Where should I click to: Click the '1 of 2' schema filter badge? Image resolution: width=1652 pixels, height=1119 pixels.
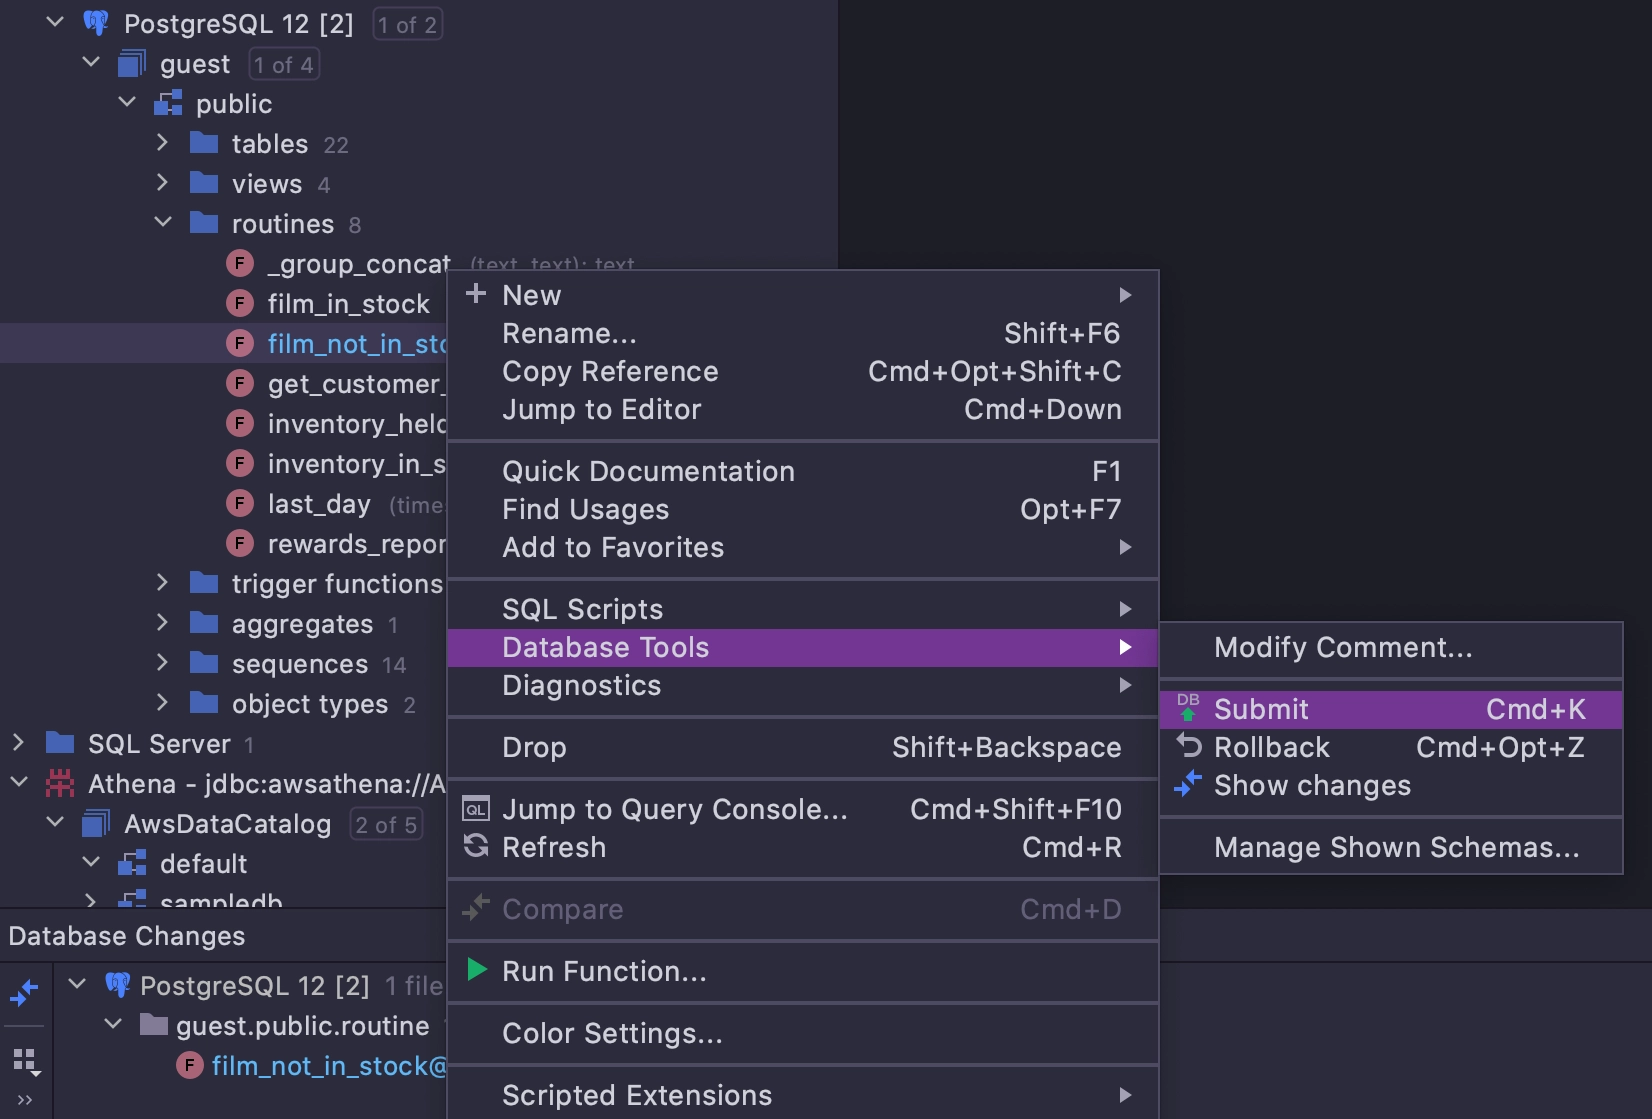click(x=407, y=24)
